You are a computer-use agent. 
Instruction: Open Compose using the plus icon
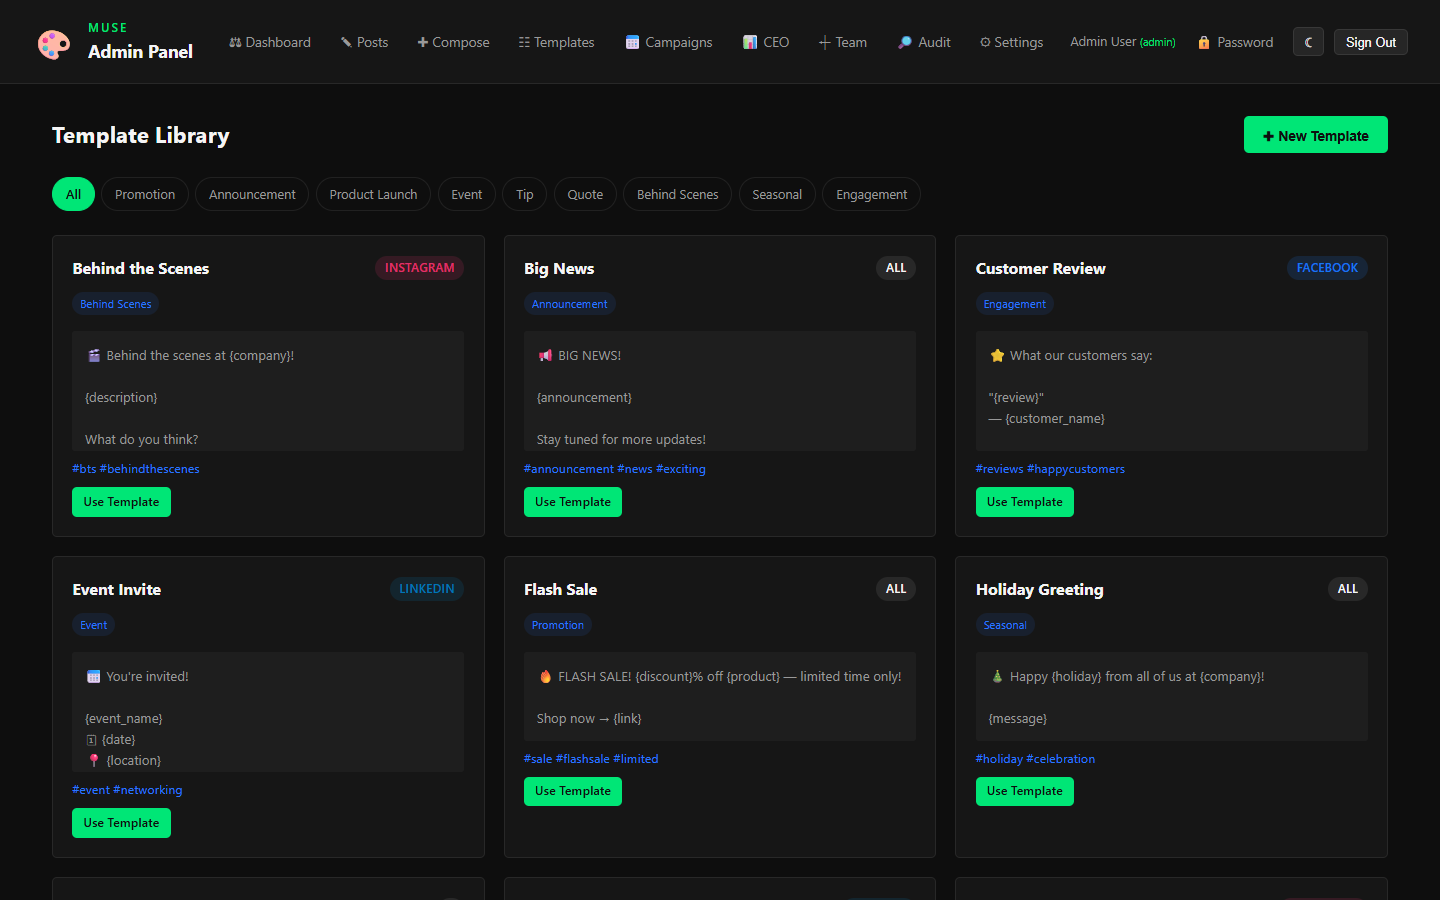point(423,42)
